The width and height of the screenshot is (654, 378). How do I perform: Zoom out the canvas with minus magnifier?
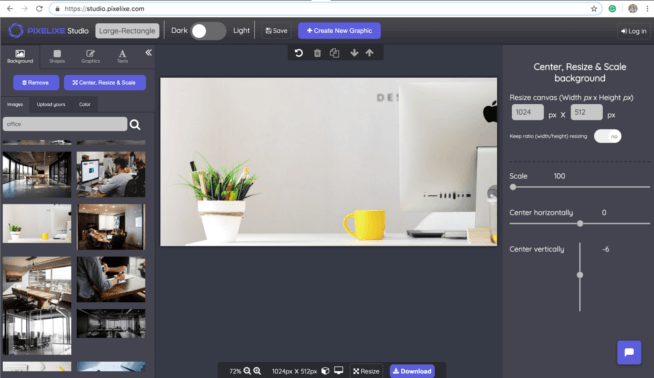(x=247, y=371)
